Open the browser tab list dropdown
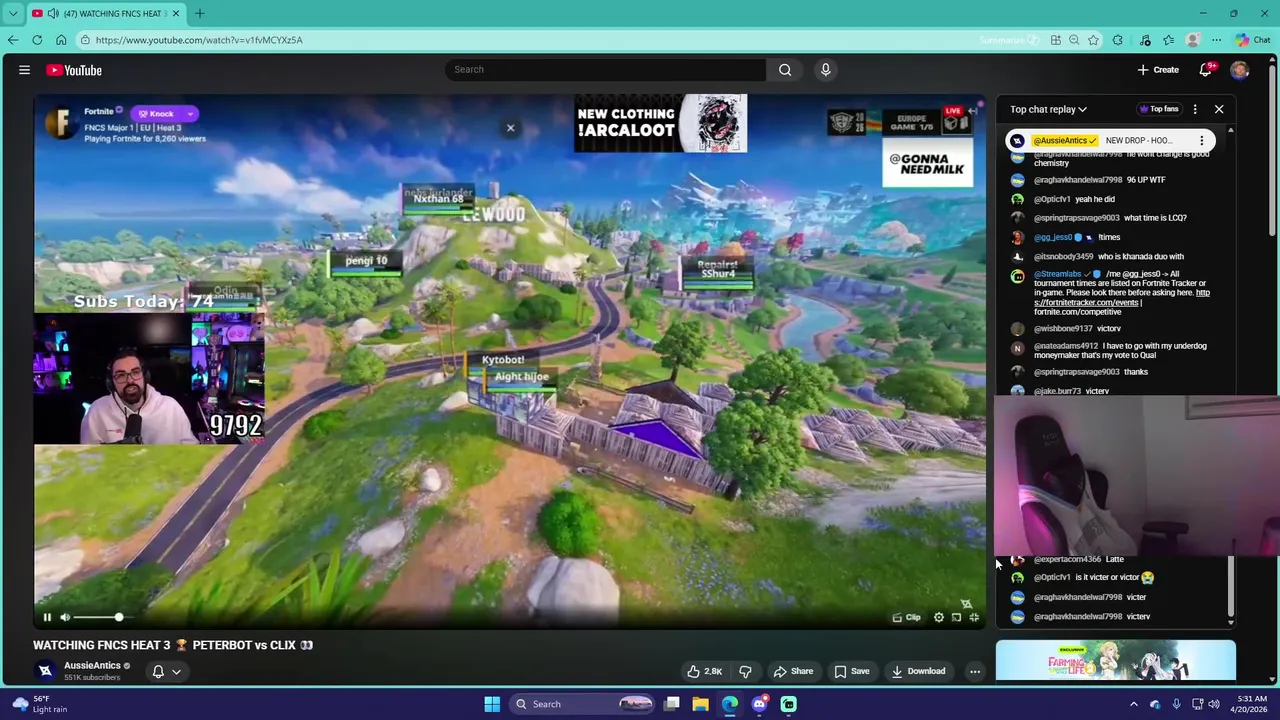1280x720 pixels. [13, 13]
